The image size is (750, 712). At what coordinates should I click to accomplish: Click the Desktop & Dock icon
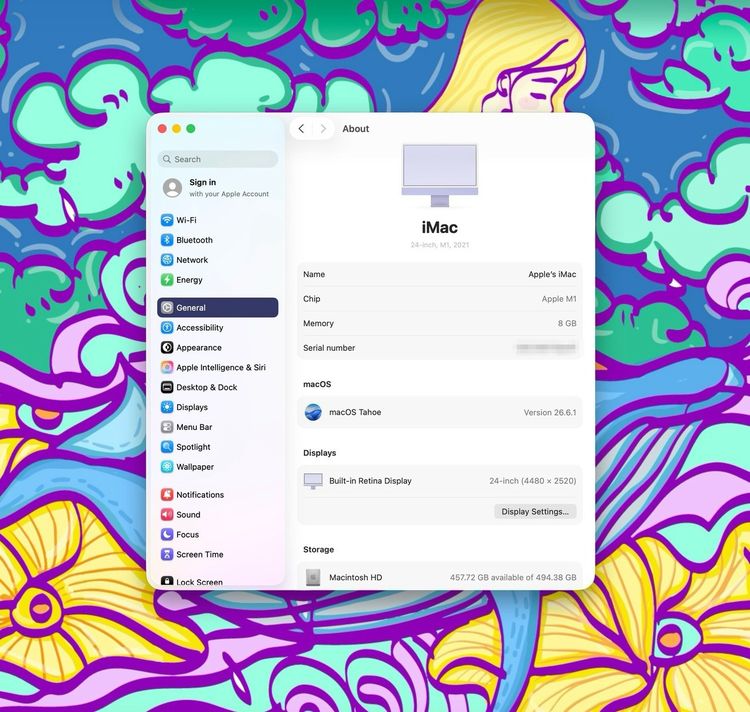[x=166, y=387]
